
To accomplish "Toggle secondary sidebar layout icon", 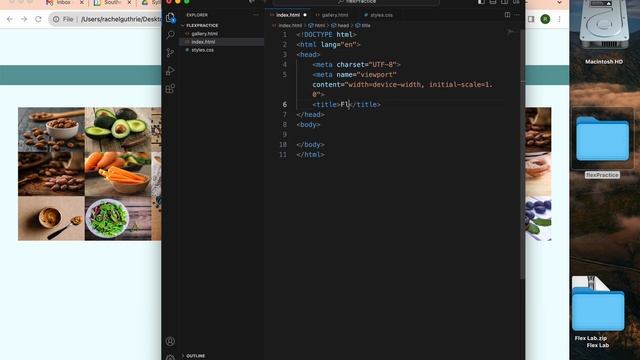I will (x=505, y=2).
